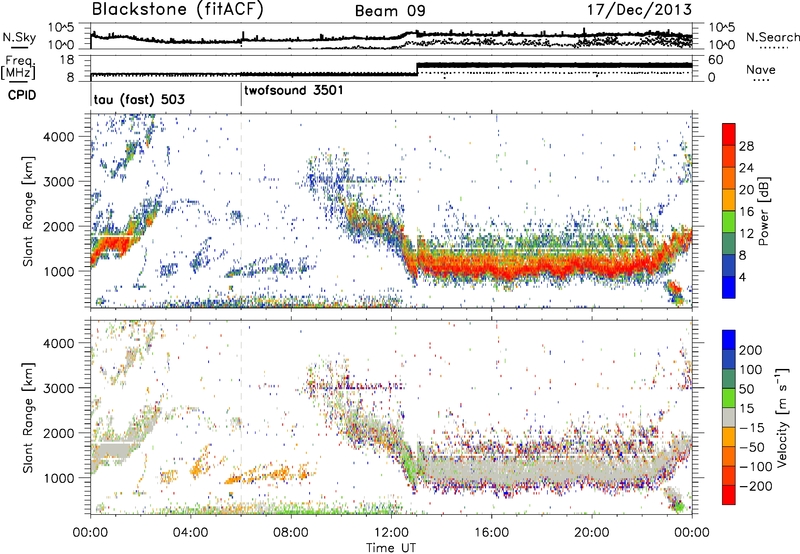Click the frequency step-up near 13:00 UT
This screenshot has width=800, height=554.
pos(417,69)
